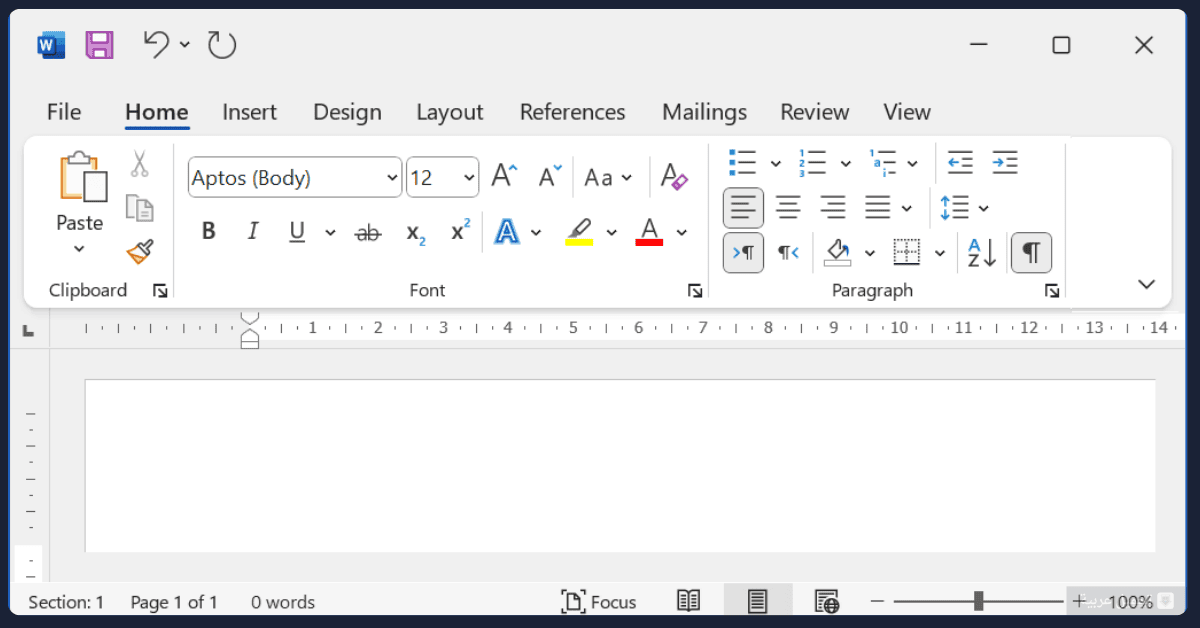Image resolution: width=1200 pixels, height=628 pixels.
Task: Open the borders dropdown arrow
Action: pos(940,253)
